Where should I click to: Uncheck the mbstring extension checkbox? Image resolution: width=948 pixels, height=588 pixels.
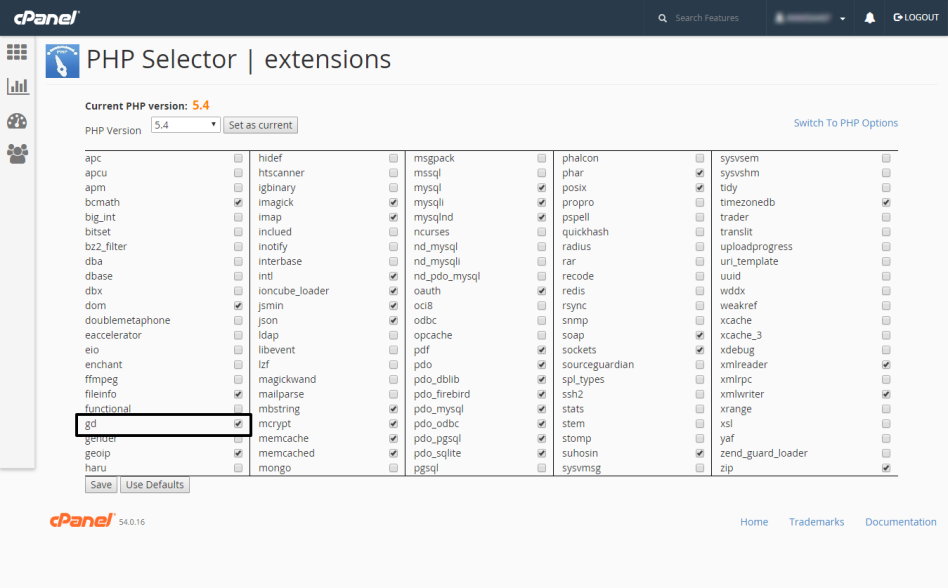coord(394,409)
